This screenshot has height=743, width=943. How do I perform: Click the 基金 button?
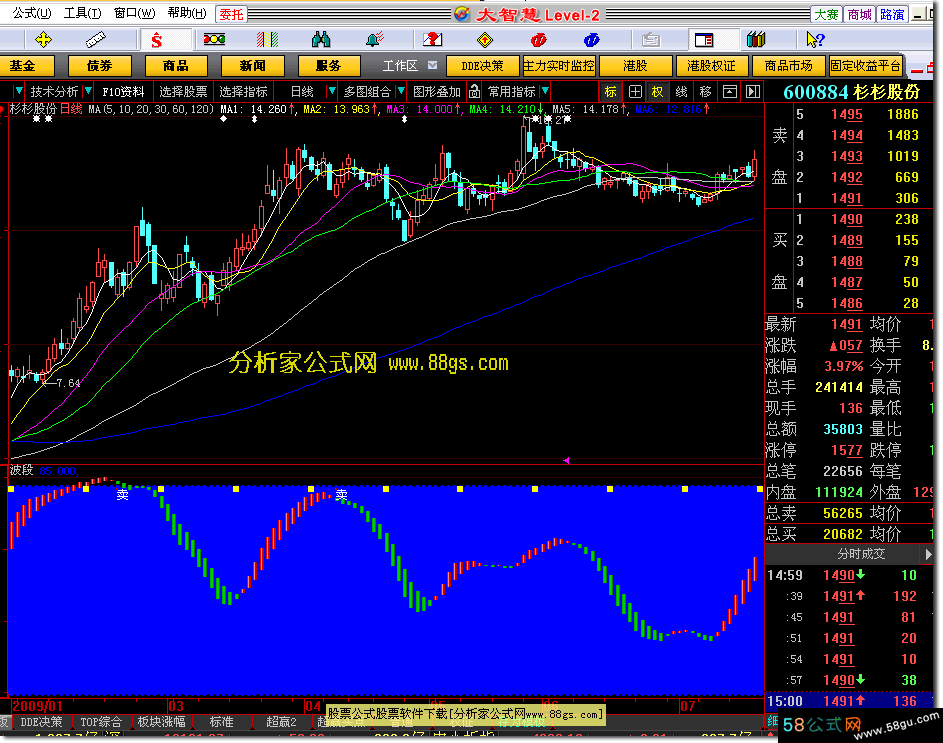click(23, 66)
